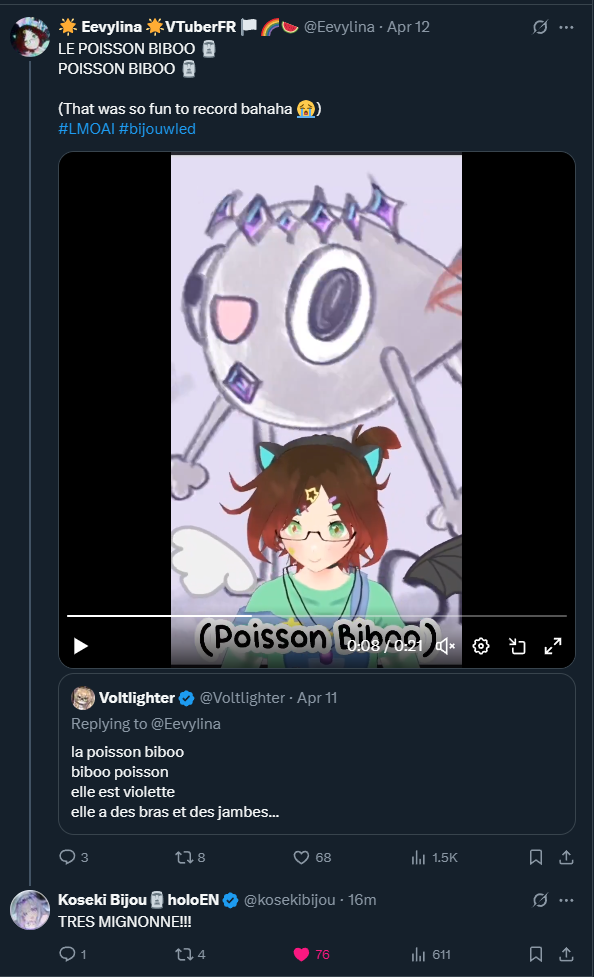Enter video fullscreen mode

(553, 646)
